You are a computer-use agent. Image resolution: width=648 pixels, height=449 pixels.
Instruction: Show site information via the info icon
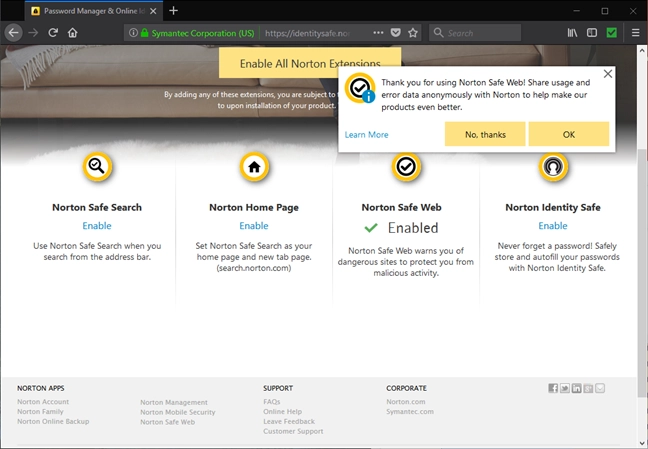(x=133, y=33)
